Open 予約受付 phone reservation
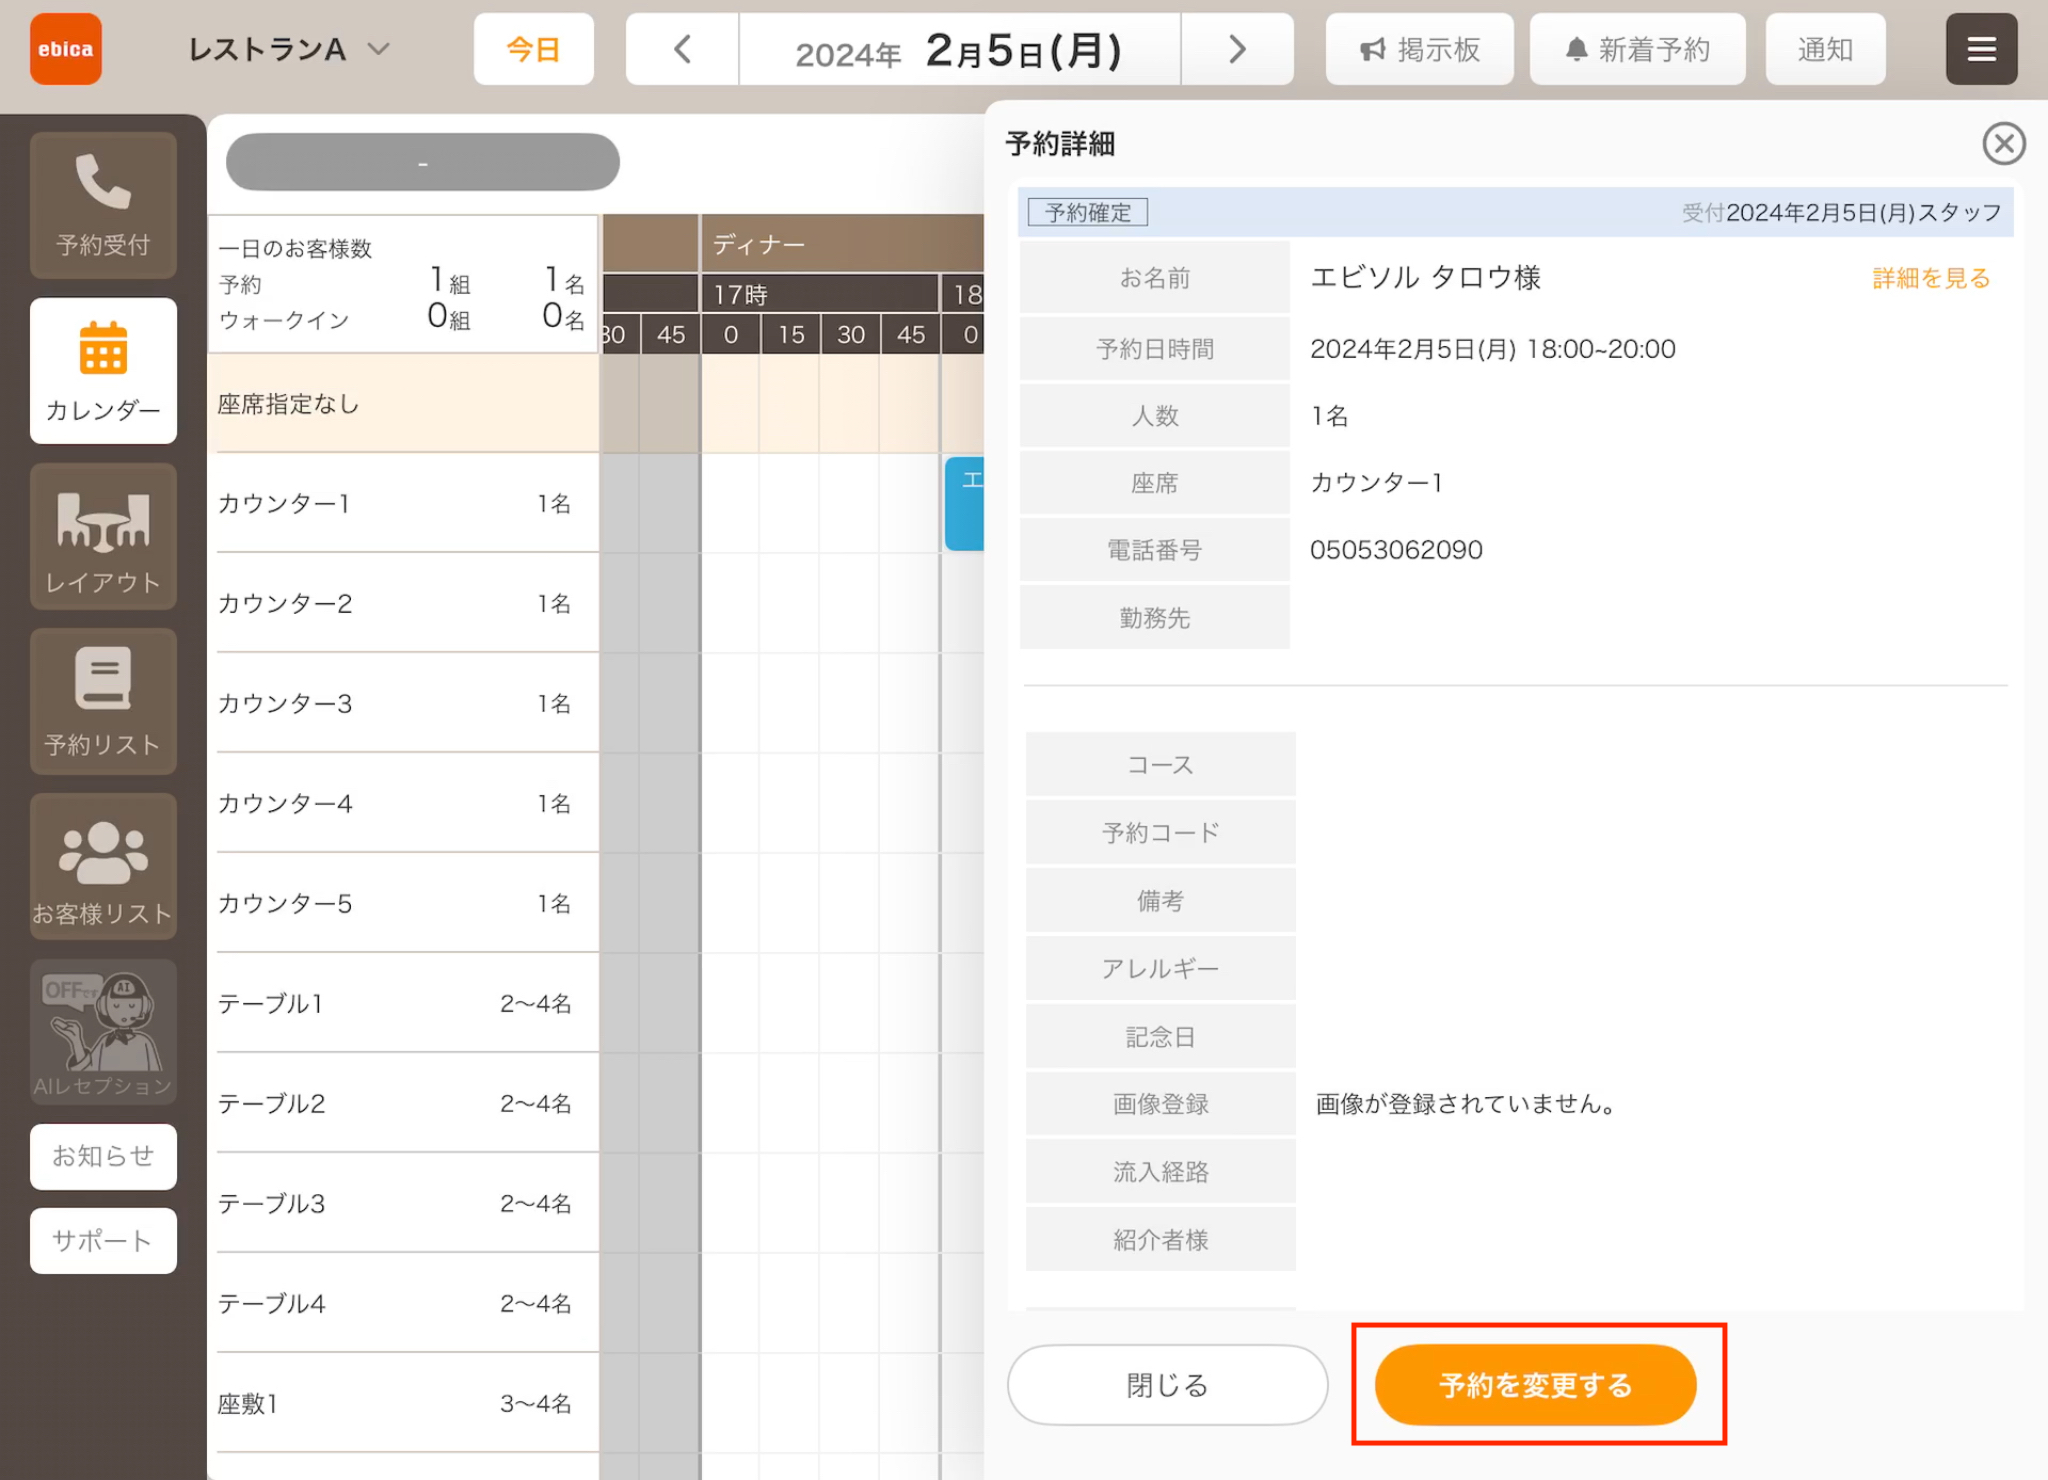 tap(103, 205)
